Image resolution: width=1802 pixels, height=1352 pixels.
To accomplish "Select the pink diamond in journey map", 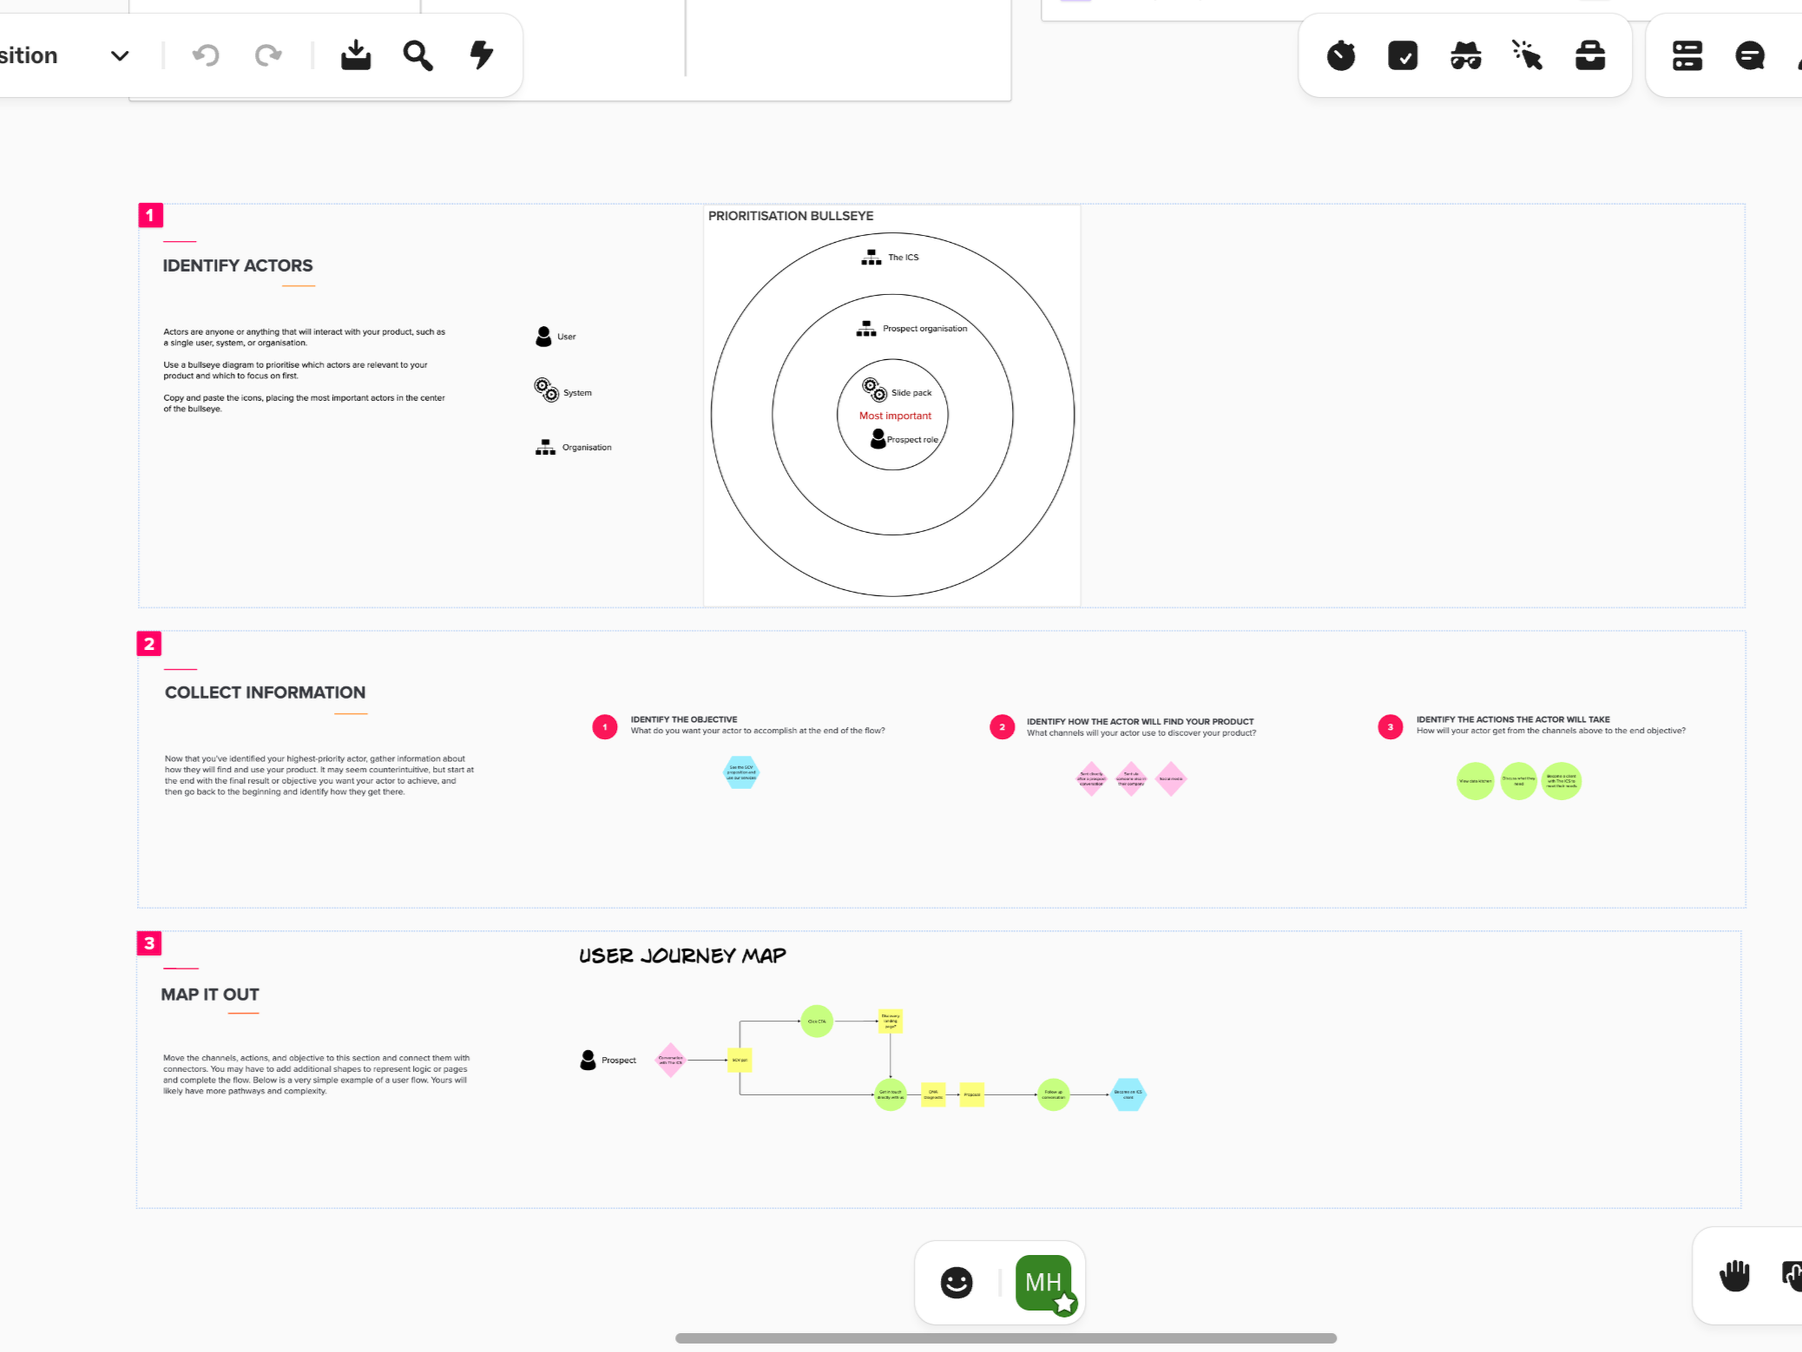I will 671,1060.
